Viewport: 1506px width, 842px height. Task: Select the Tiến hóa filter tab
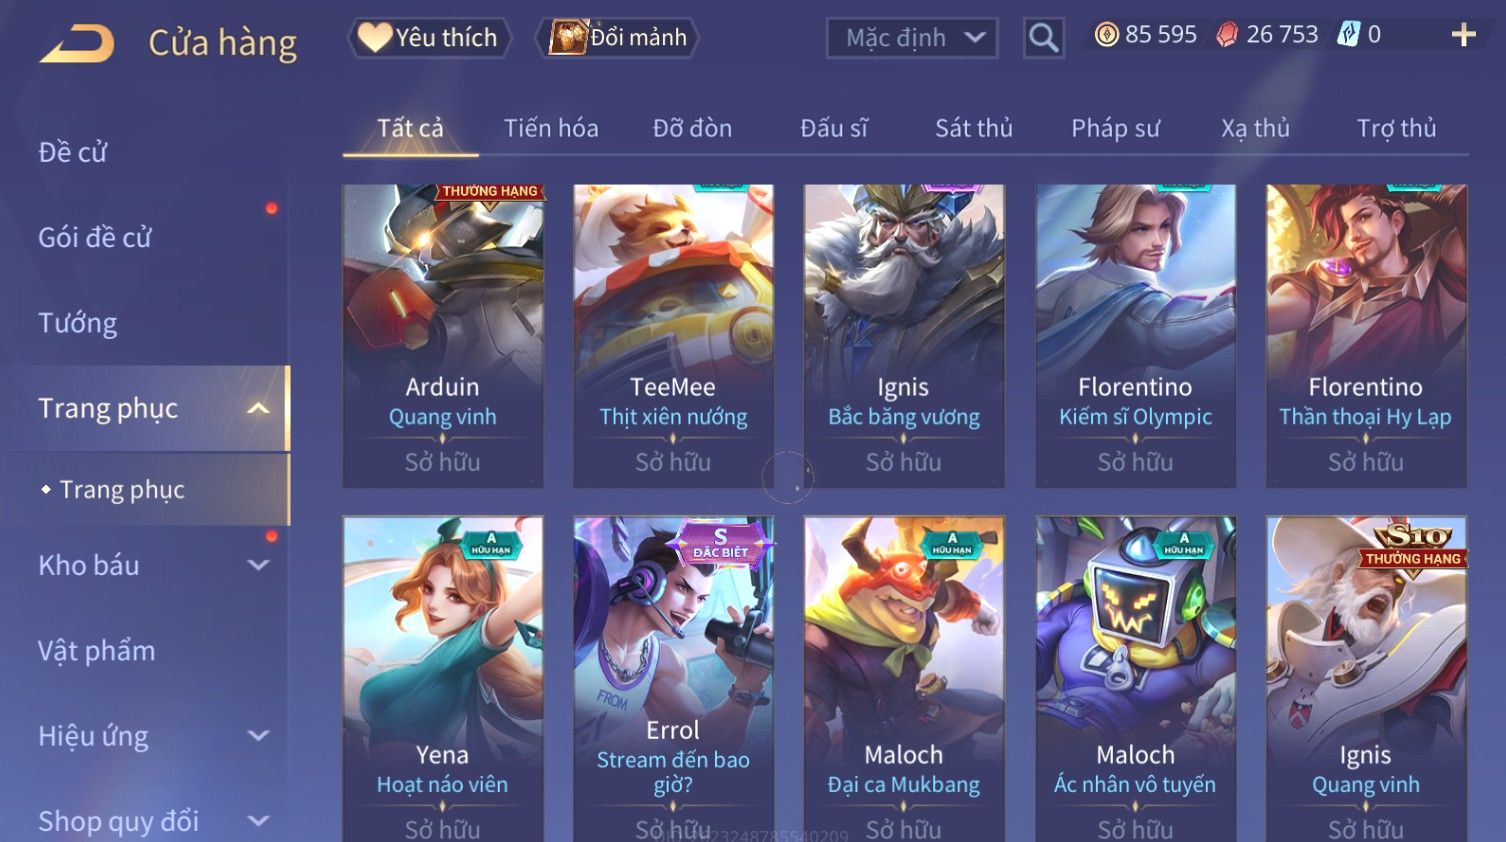click(551, 128)
